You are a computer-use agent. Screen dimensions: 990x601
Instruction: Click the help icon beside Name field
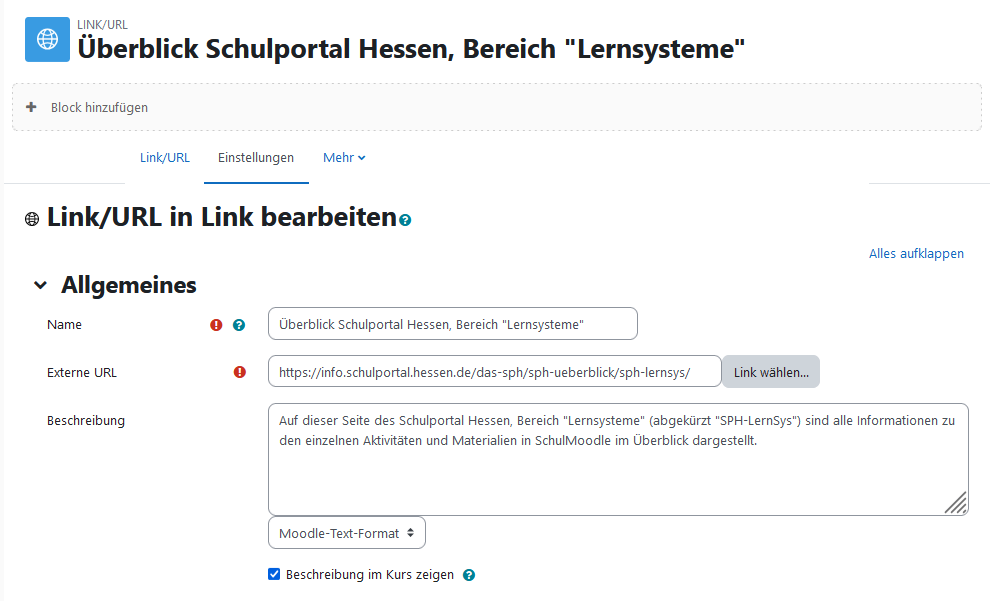(239, 325)
